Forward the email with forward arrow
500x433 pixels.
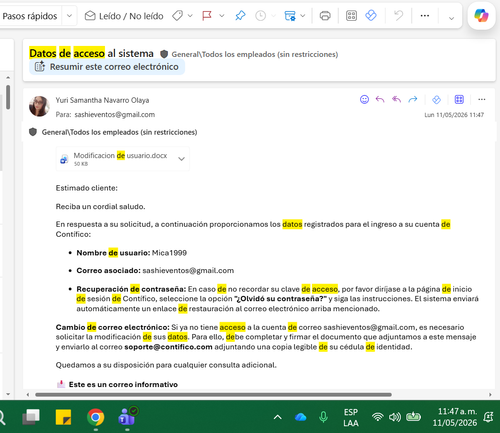[x=413, y=99]
